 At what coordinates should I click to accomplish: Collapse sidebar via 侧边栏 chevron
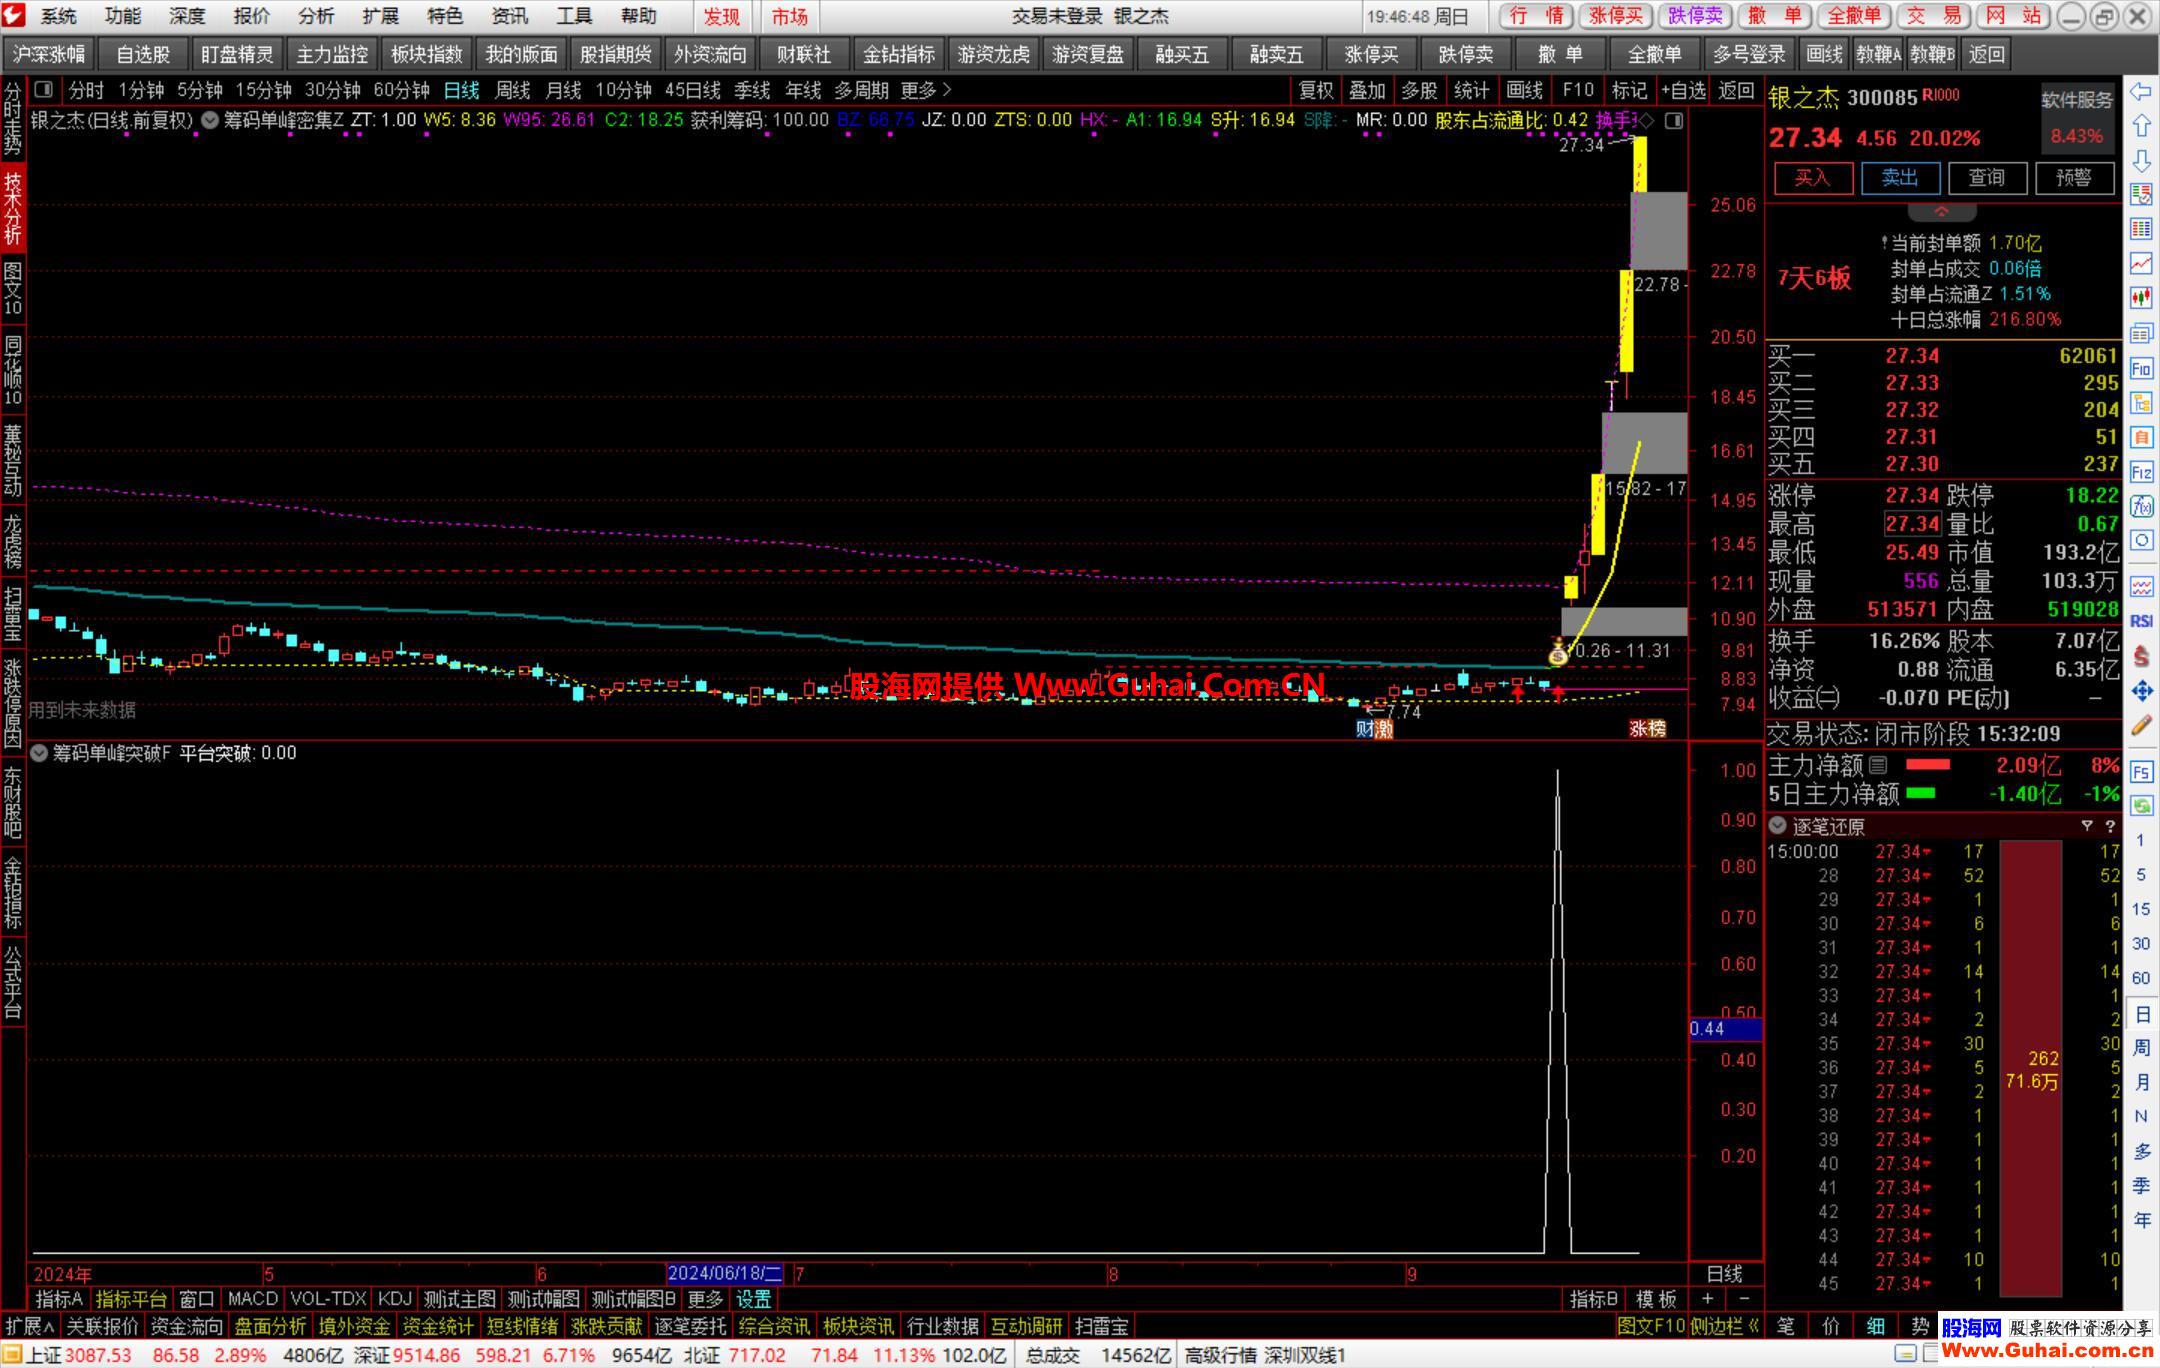coord(1725,1326)
